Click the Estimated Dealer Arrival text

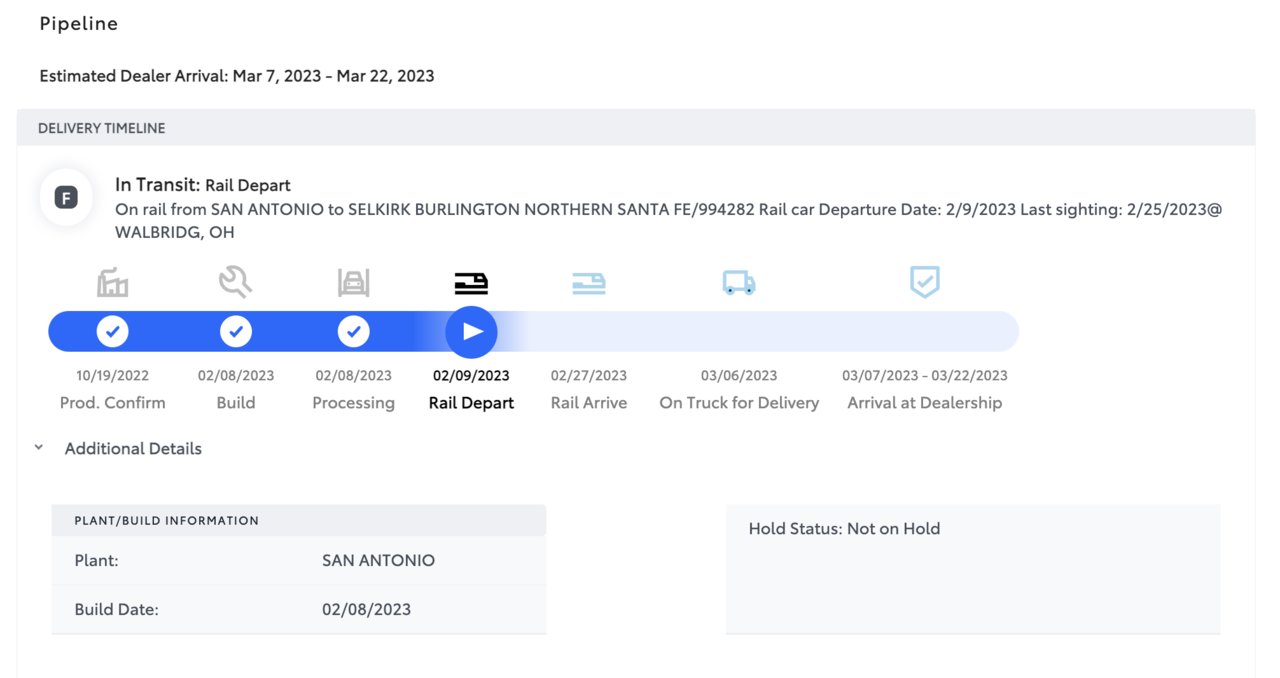[237, 76]
